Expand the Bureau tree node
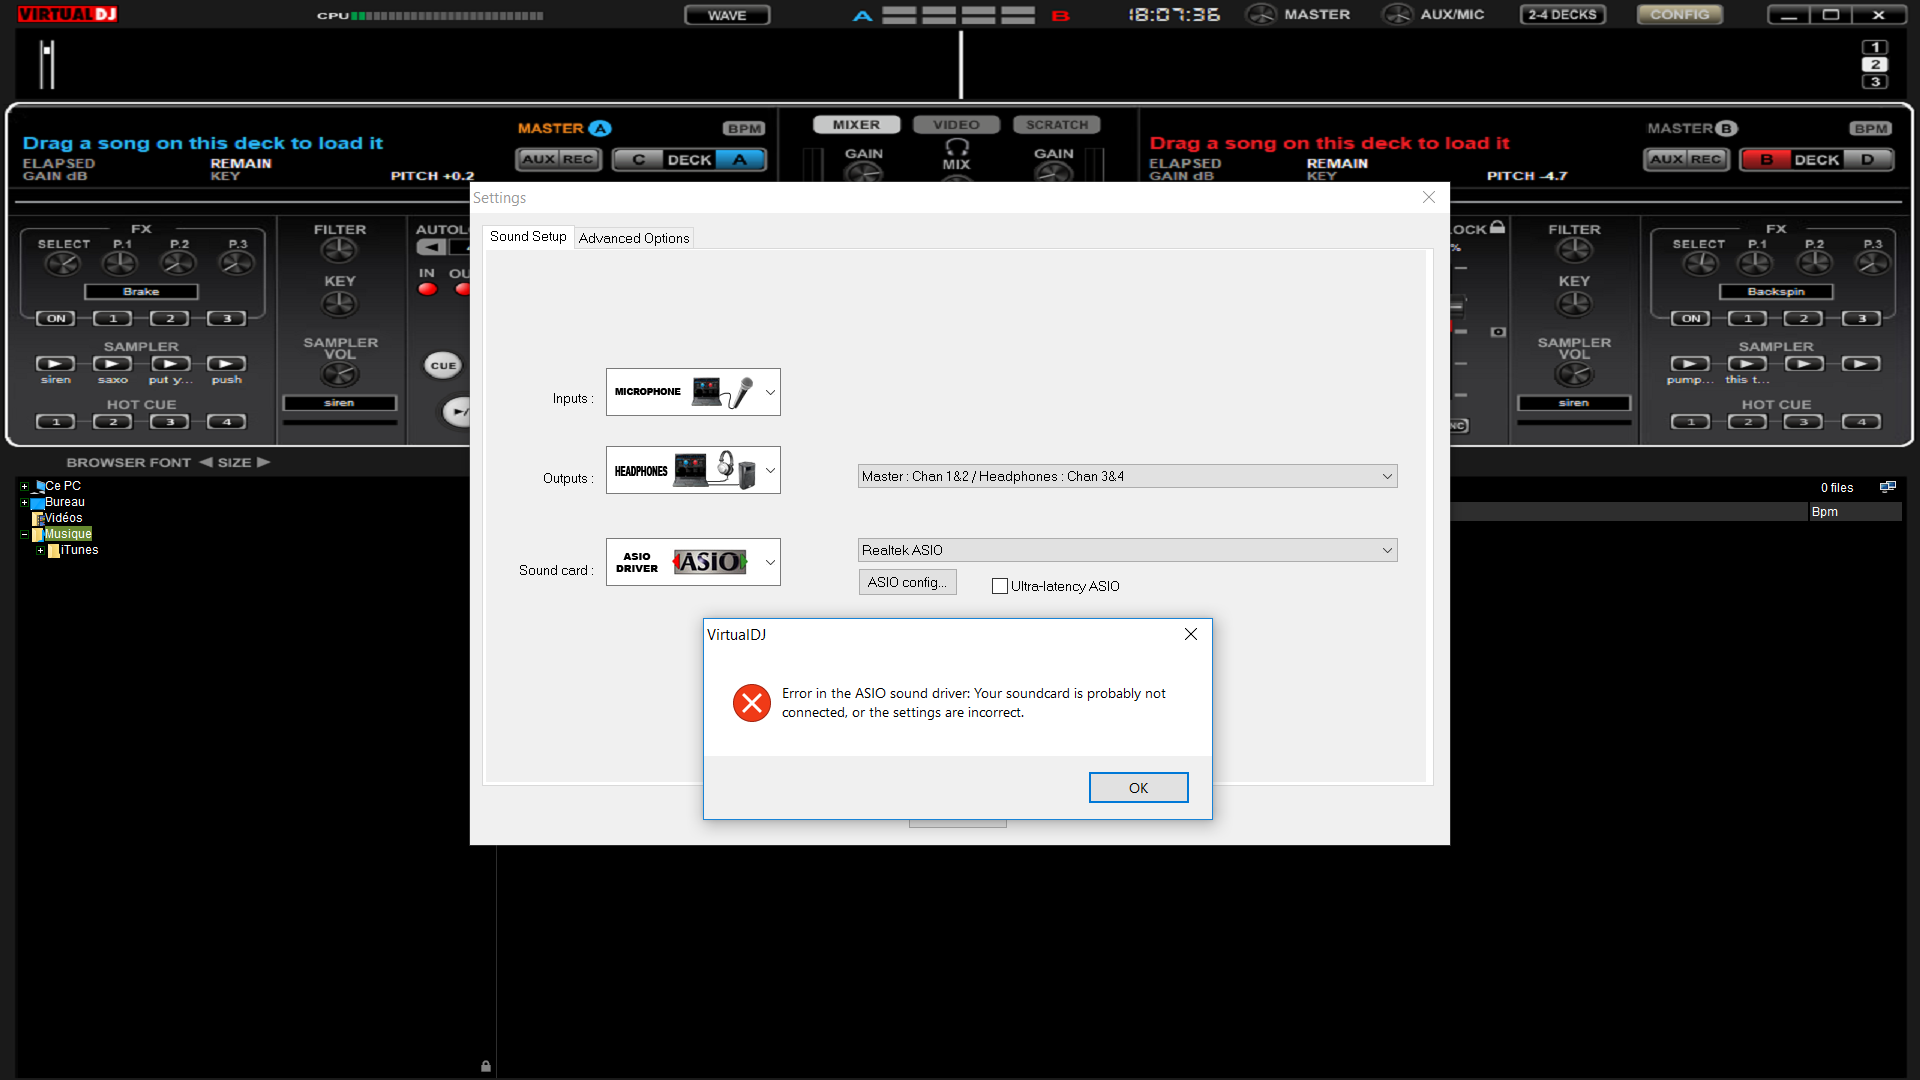 24,503
